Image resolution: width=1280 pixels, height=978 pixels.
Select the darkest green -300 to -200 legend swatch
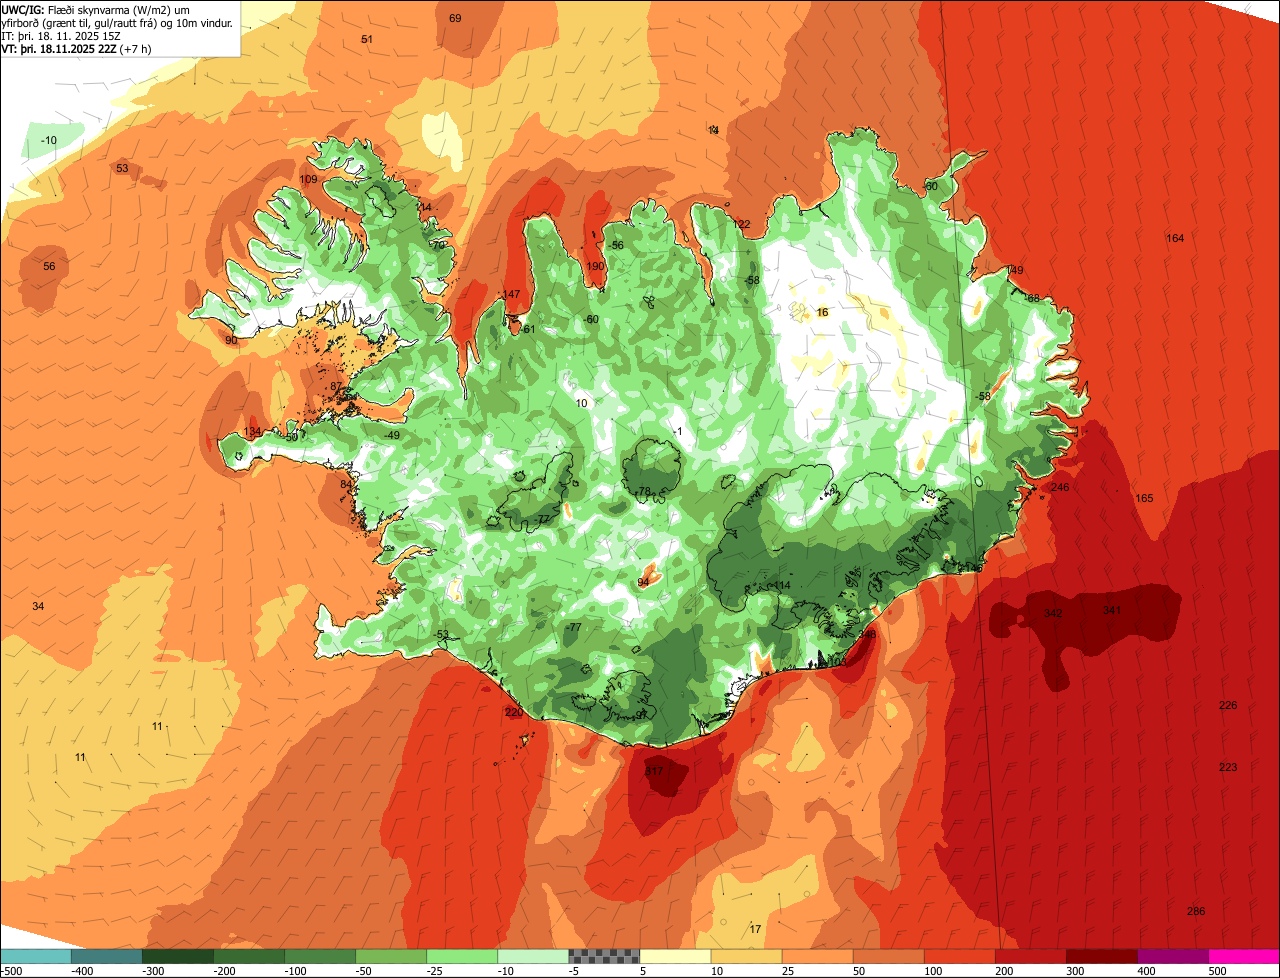(177, 956)
